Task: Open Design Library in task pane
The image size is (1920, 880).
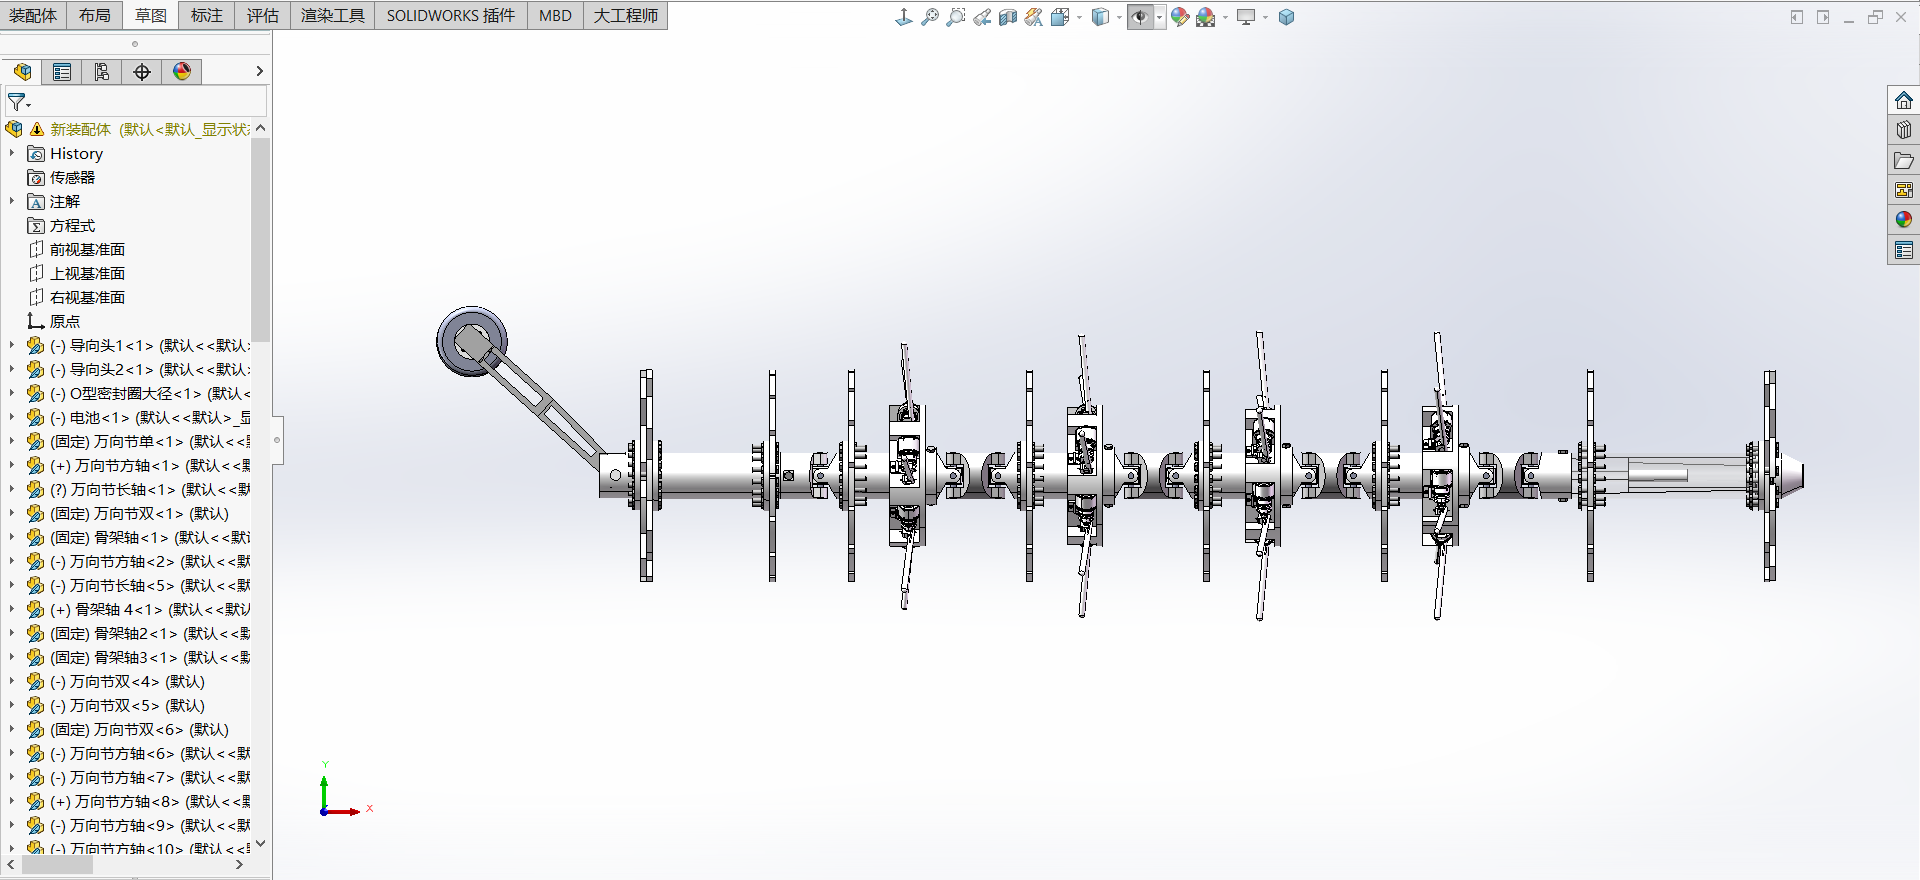Action: 1903,130
